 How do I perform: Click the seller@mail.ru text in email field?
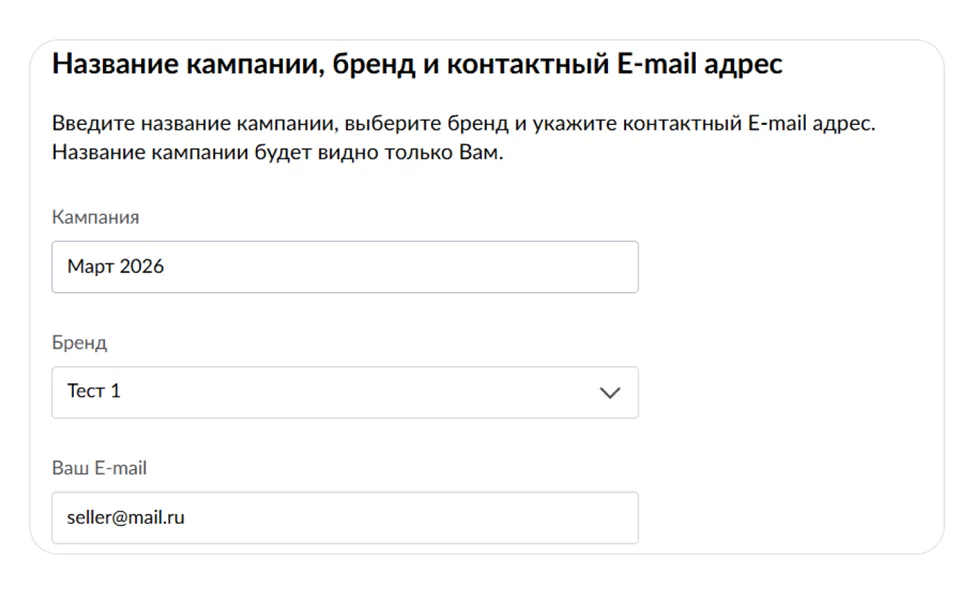tap(126, 518)
